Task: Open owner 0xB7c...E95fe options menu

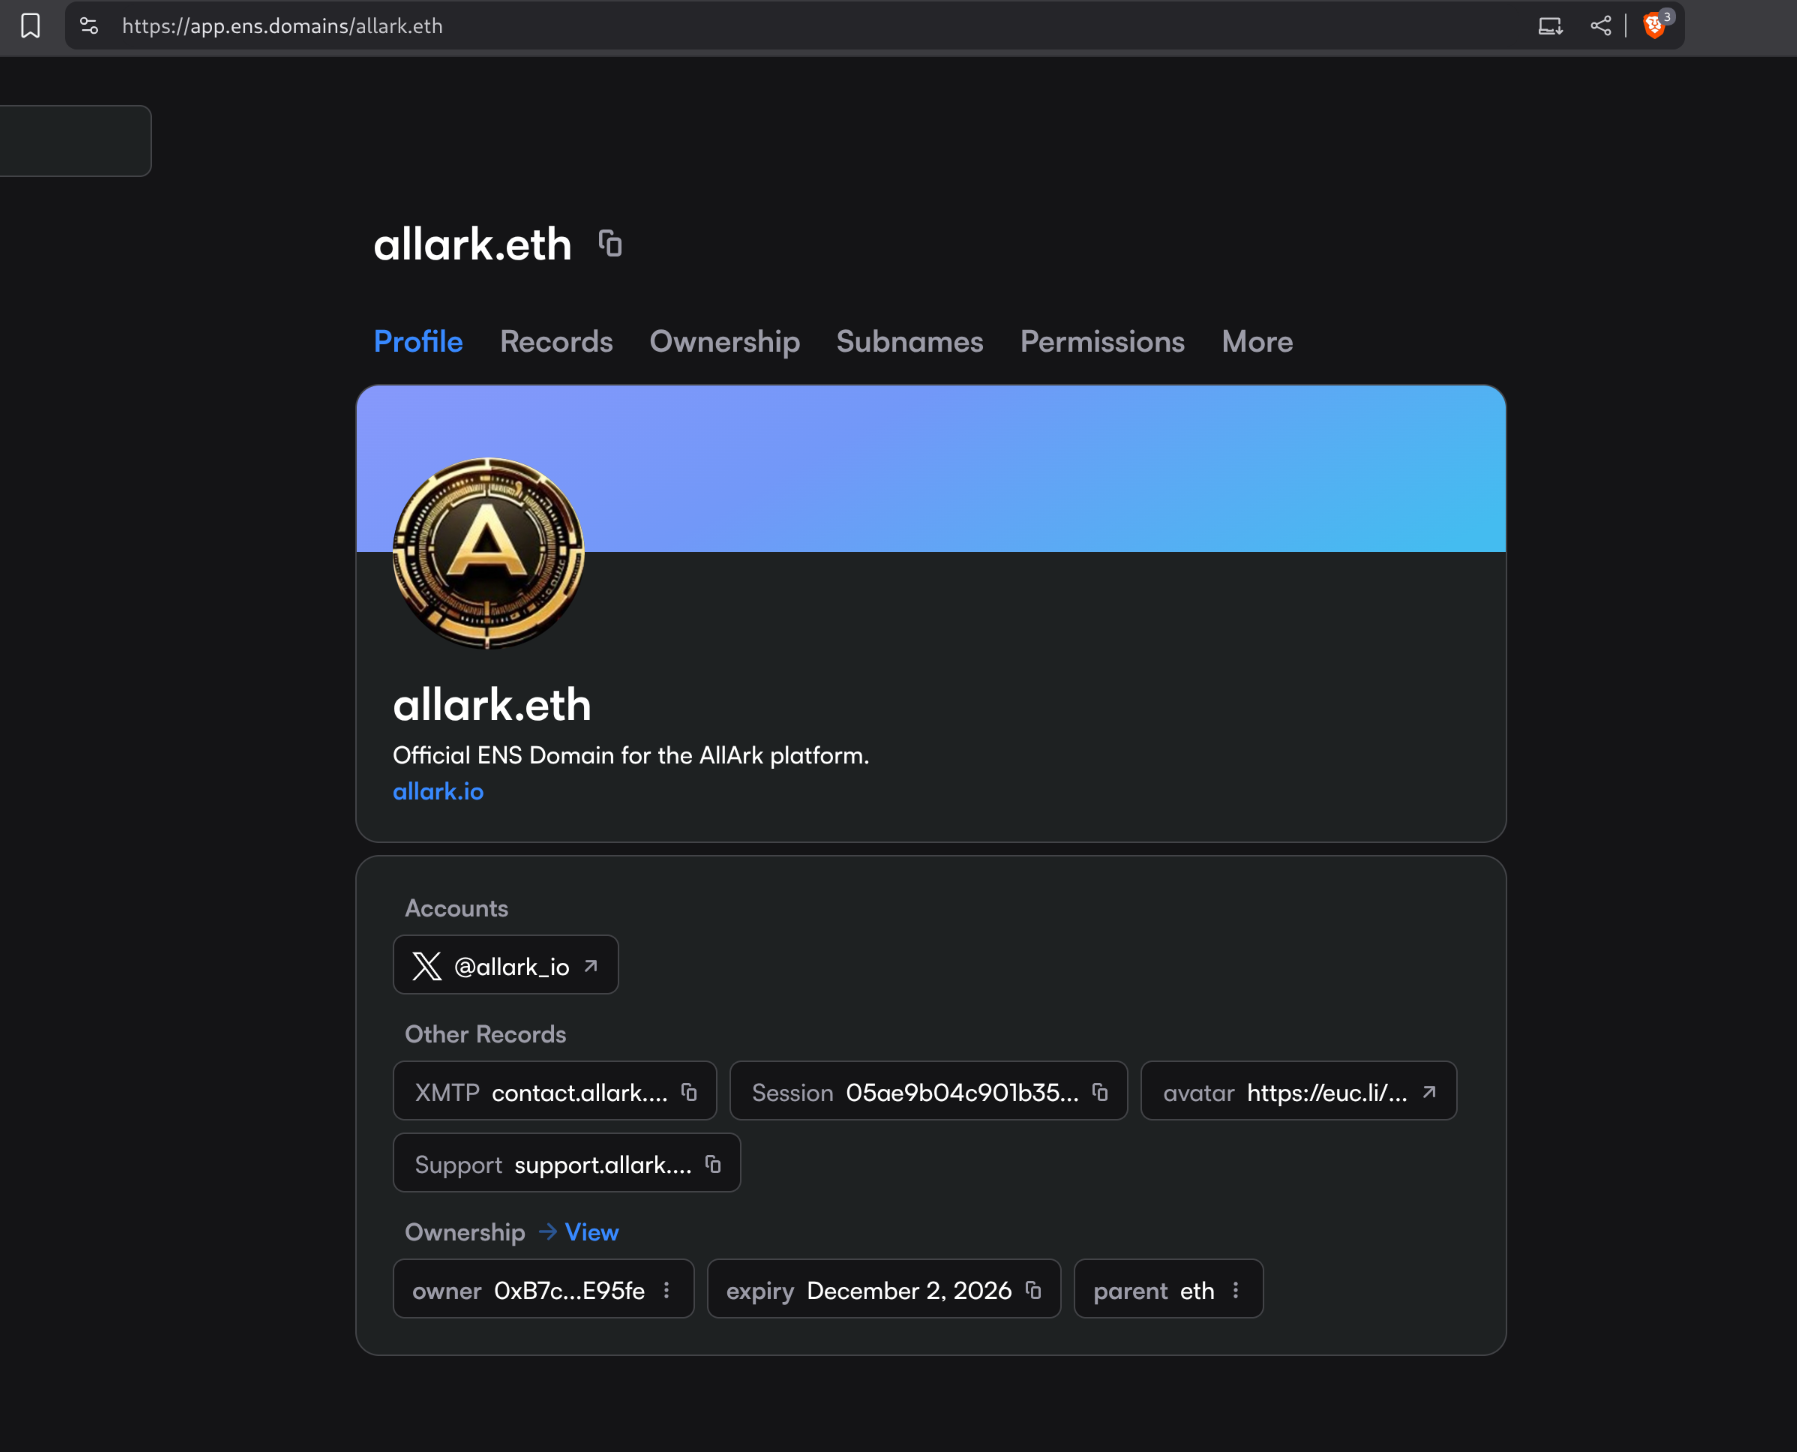Action: click(666, 1290)
